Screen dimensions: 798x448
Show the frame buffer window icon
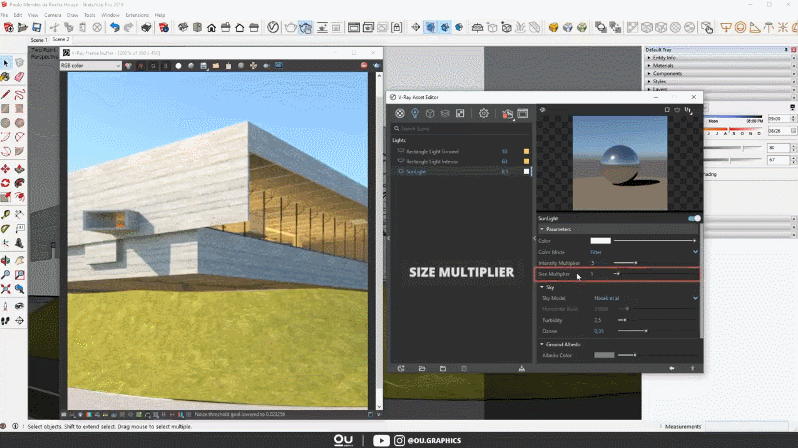click(522, 114)
